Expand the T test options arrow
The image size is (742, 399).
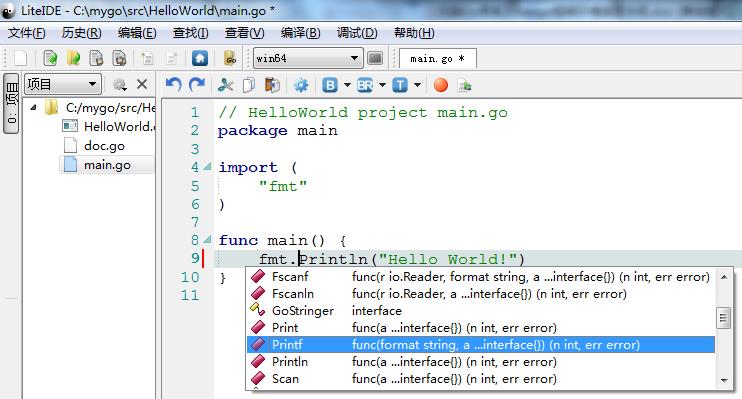point(417,85)
